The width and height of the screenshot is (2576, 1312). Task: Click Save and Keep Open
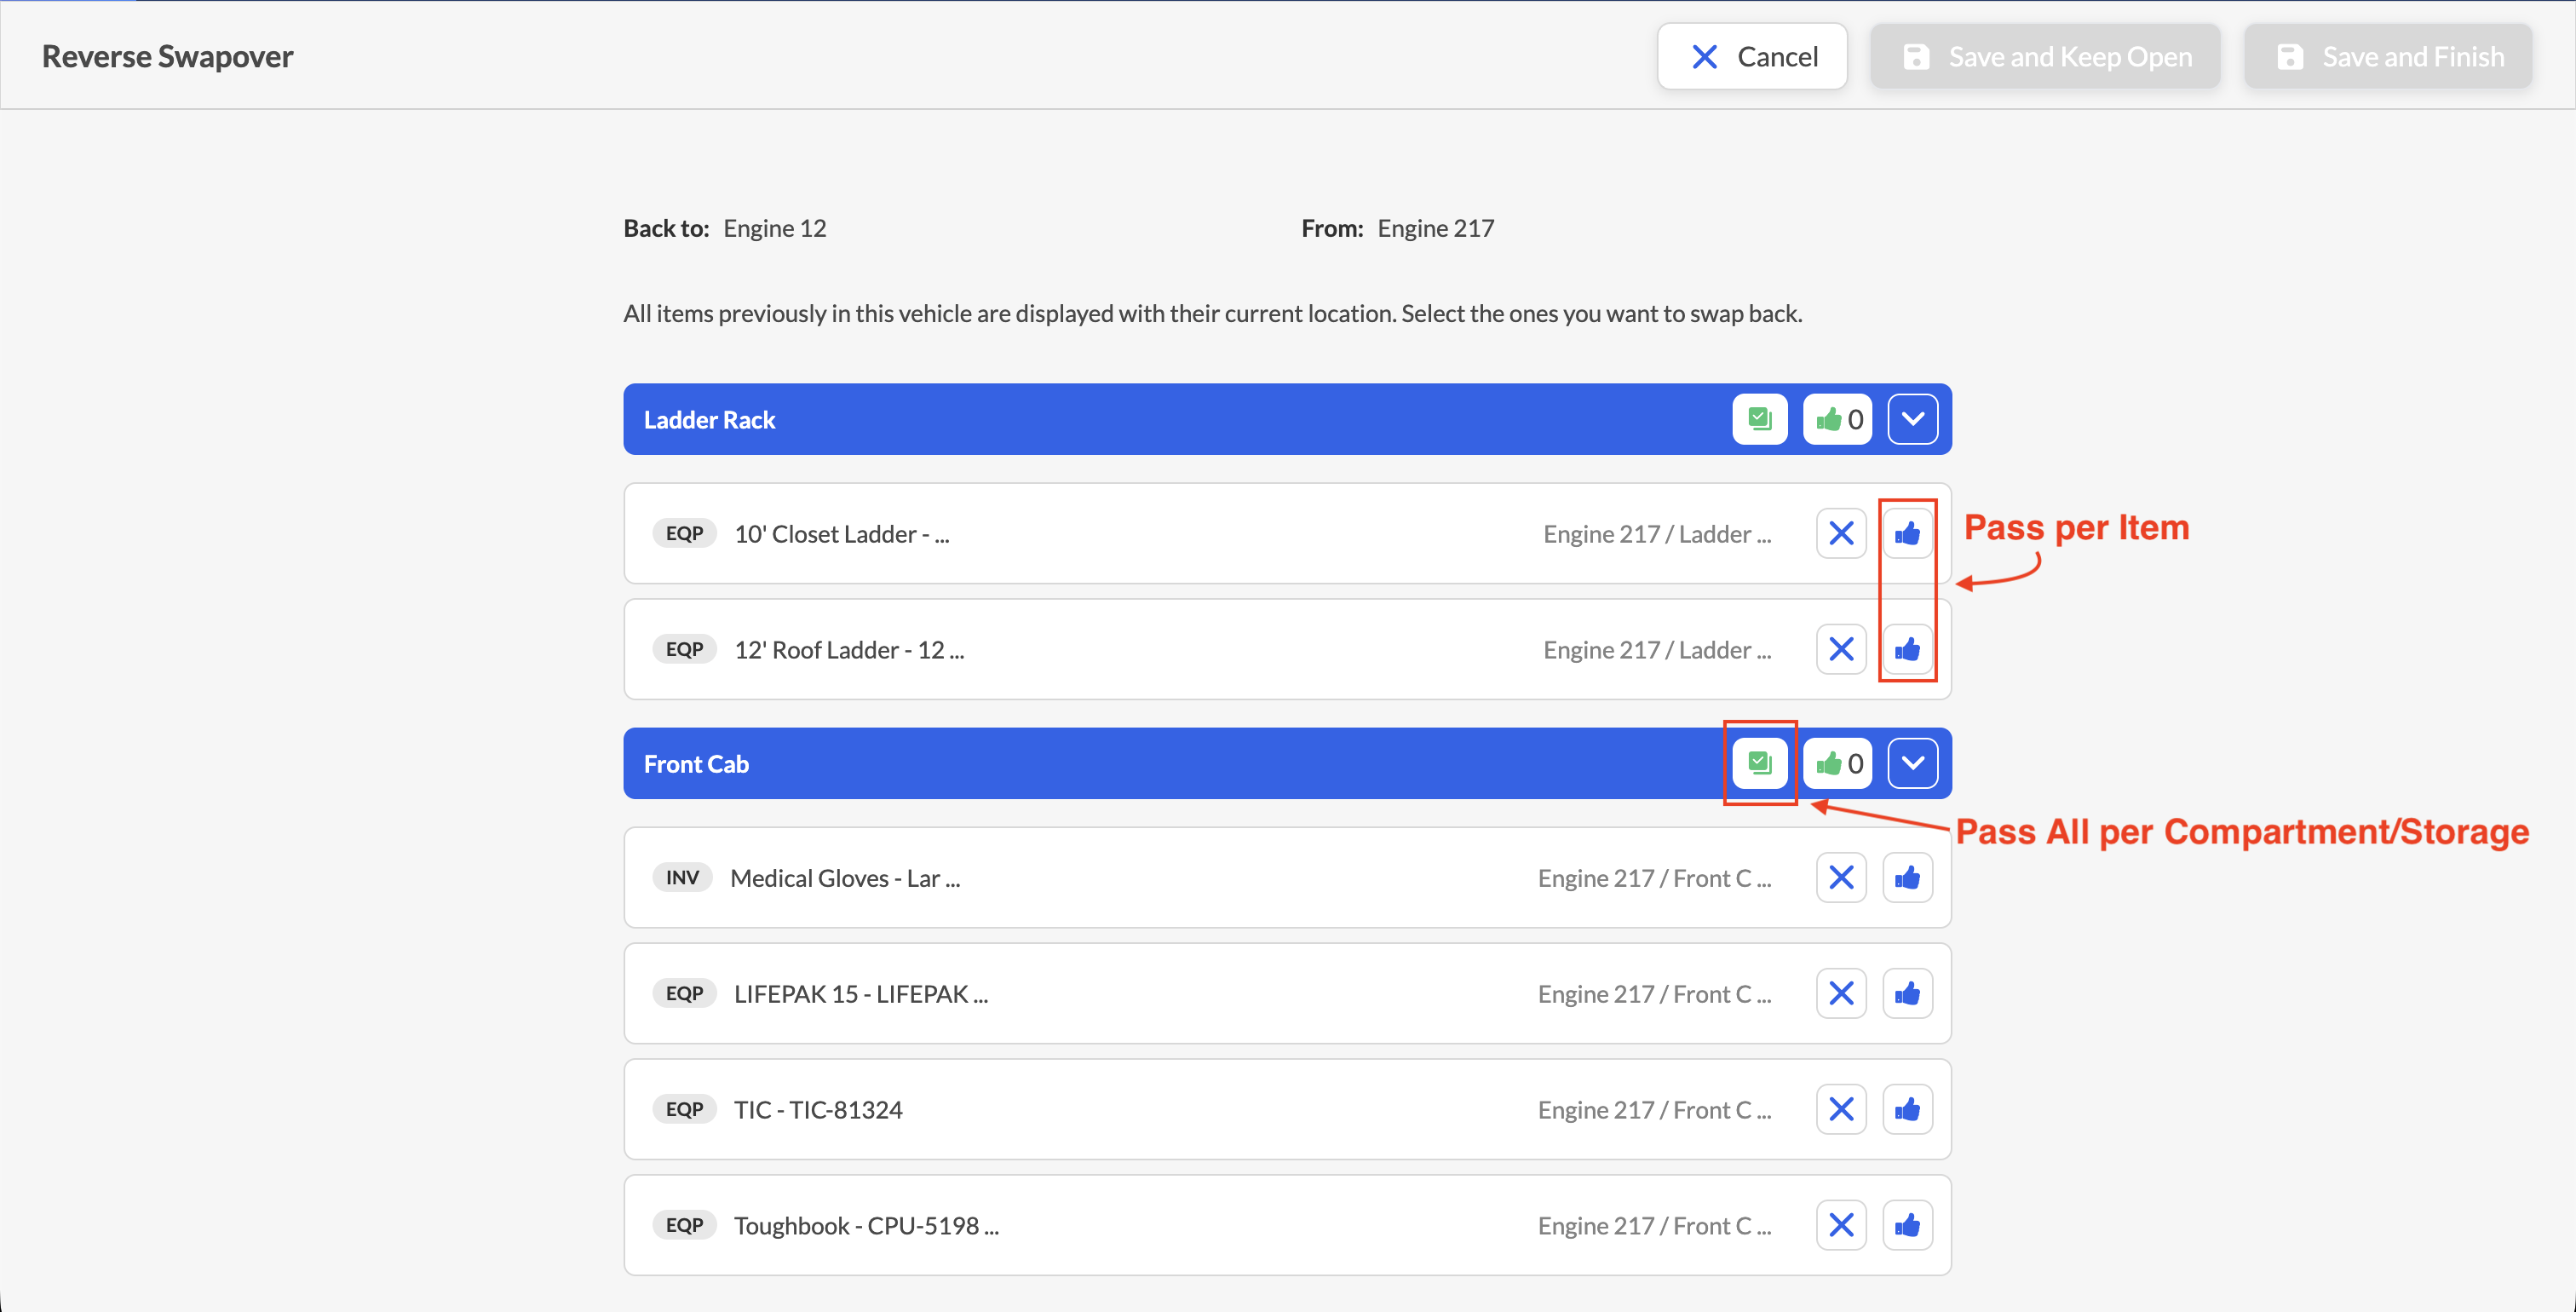click(2045, 56)
